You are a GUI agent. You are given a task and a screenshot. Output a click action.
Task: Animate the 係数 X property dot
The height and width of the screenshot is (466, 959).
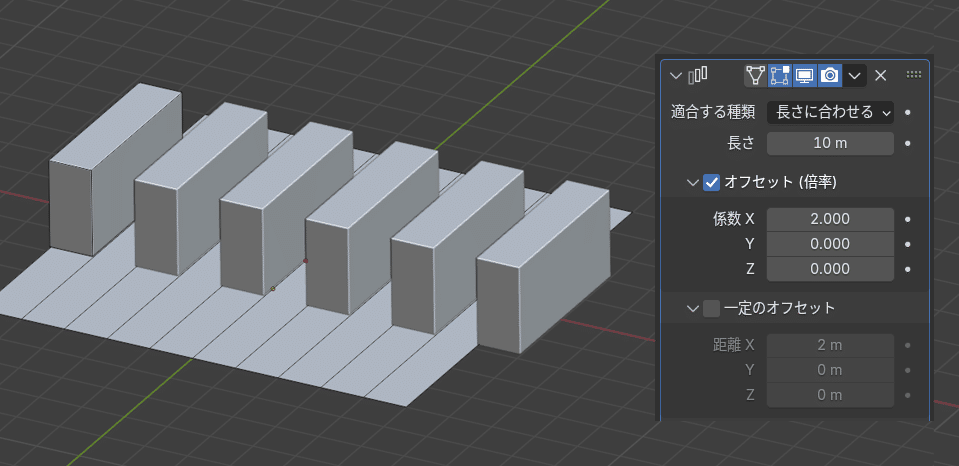(908, 219)
